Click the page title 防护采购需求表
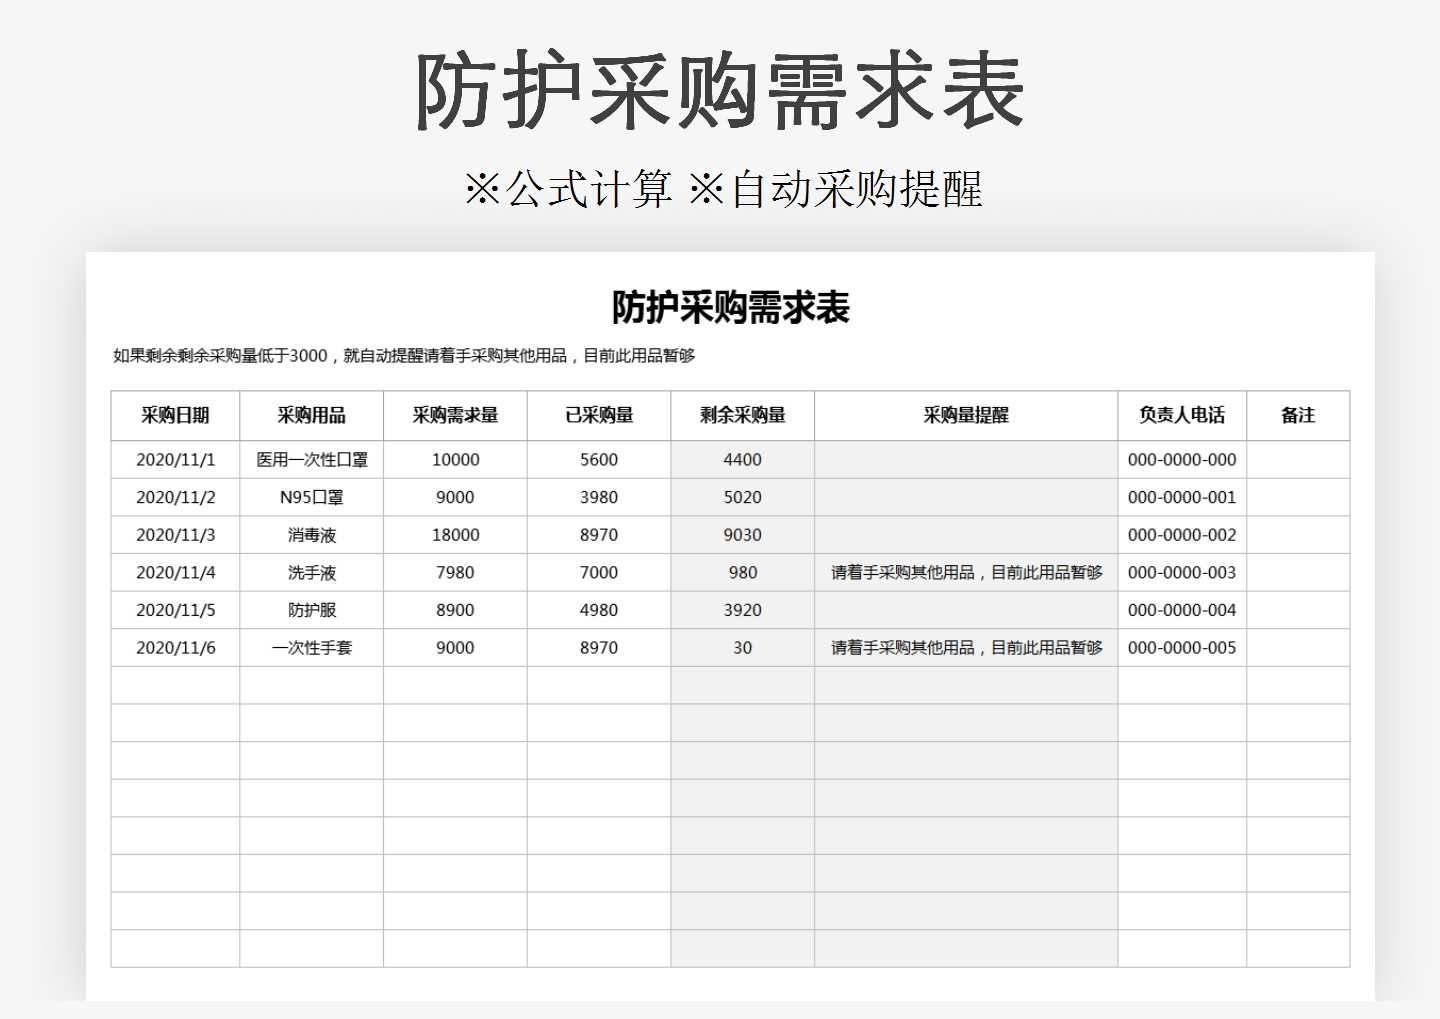This screenshot has width=1440, height=1019. tap(718, 90)
